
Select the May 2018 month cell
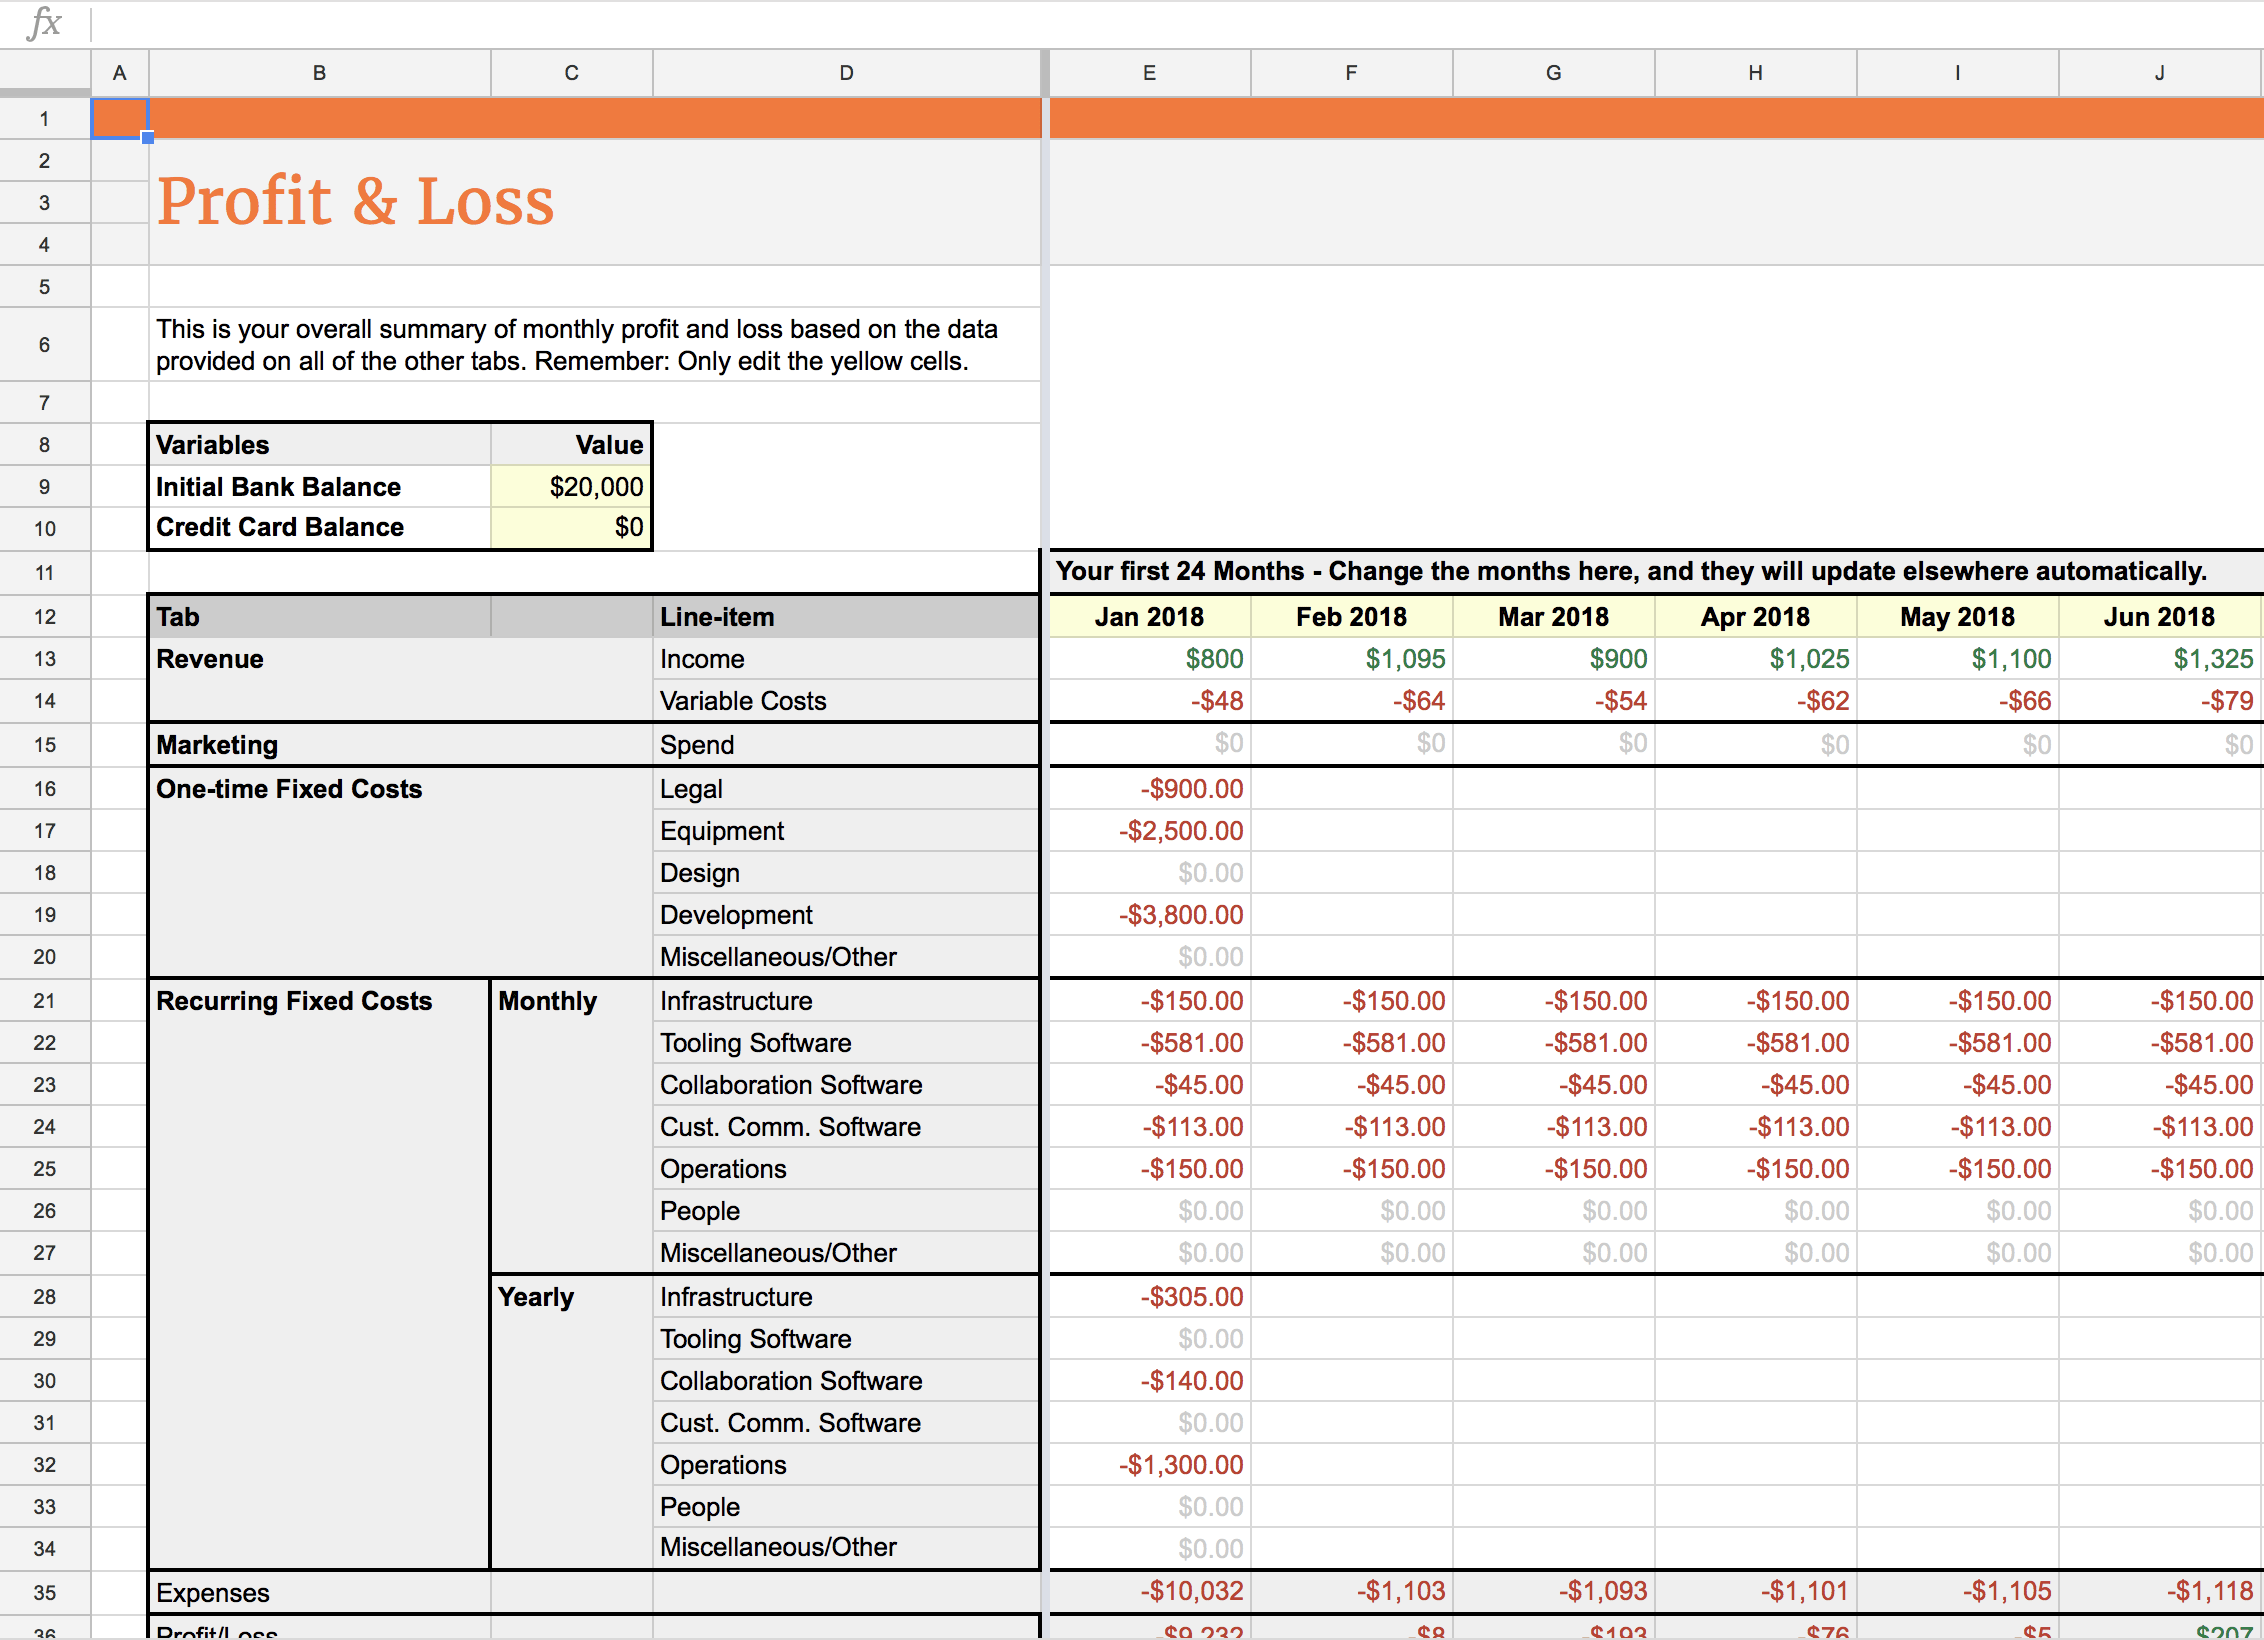point(1958,617)
